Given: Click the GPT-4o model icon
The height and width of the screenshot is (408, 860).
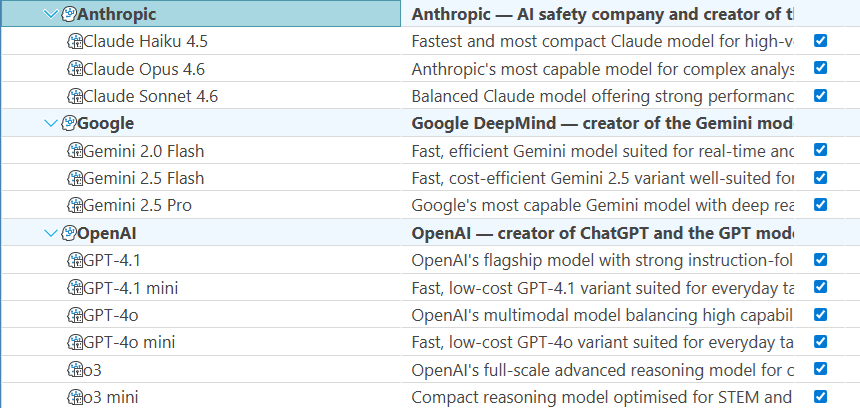Looking at the screenshot, I should tap(75, 315).
